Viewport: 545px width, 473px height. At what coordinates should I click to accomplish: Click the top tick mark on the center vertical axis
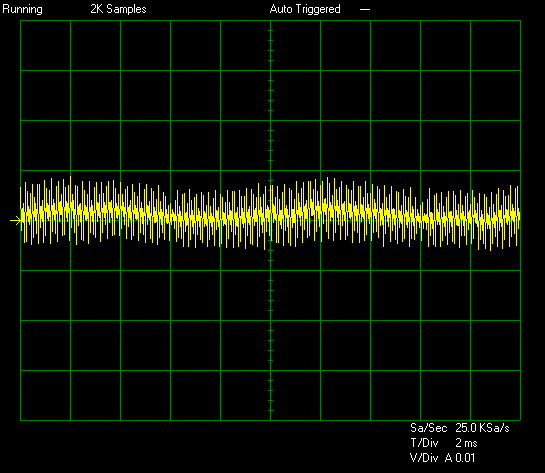point(270,31)
